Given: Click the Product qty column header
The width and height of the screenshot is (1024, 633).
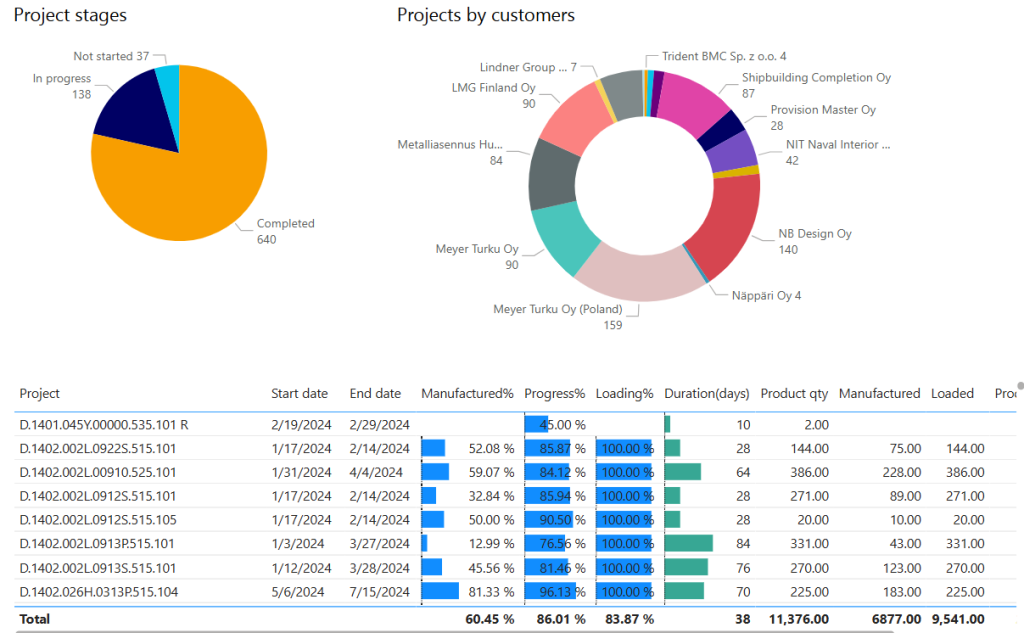Looking at the screenshot, I should (794, 393).
